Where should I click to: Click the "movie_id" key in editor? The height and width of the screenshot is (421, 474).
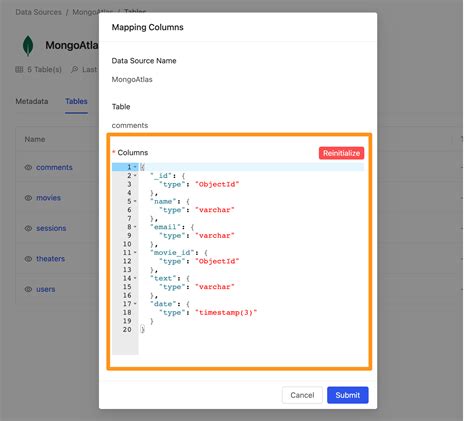click(x=172, y=252)
